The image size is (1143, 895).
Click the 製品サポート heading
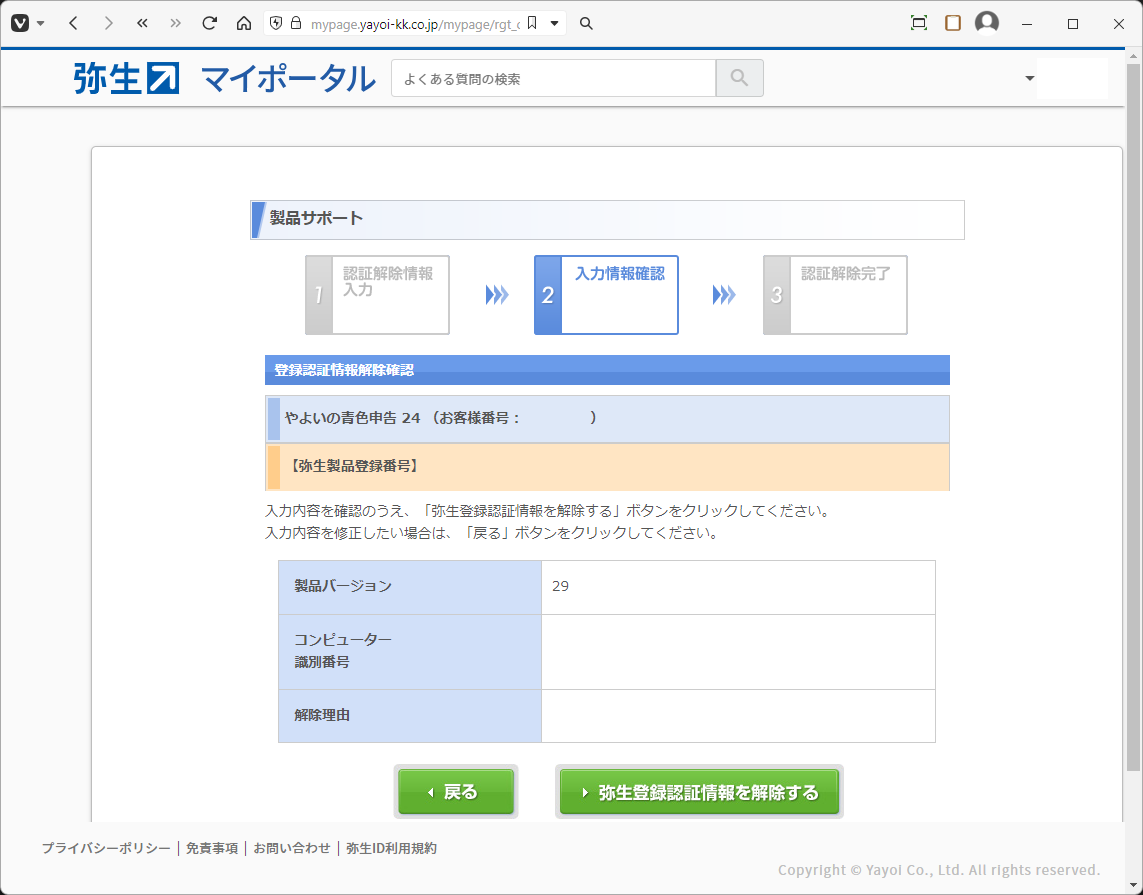[x=316, y=218]
